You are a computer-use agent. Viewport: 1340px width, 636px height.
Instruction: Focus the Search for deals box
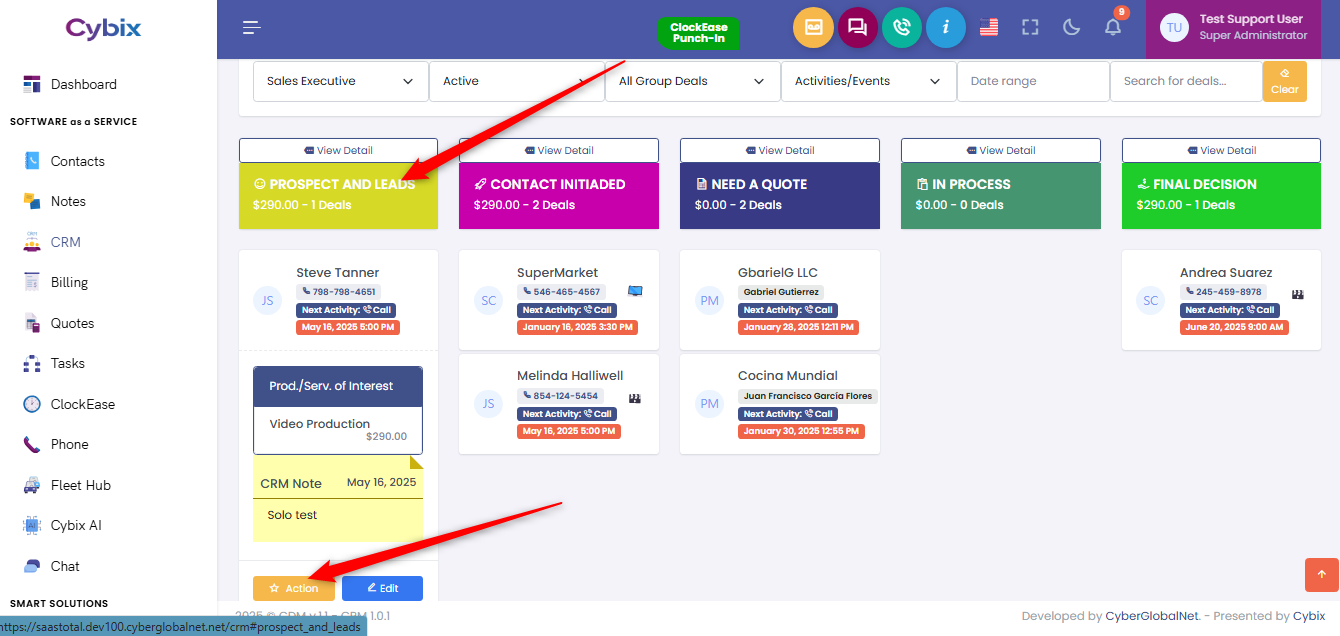(1186, 81)
